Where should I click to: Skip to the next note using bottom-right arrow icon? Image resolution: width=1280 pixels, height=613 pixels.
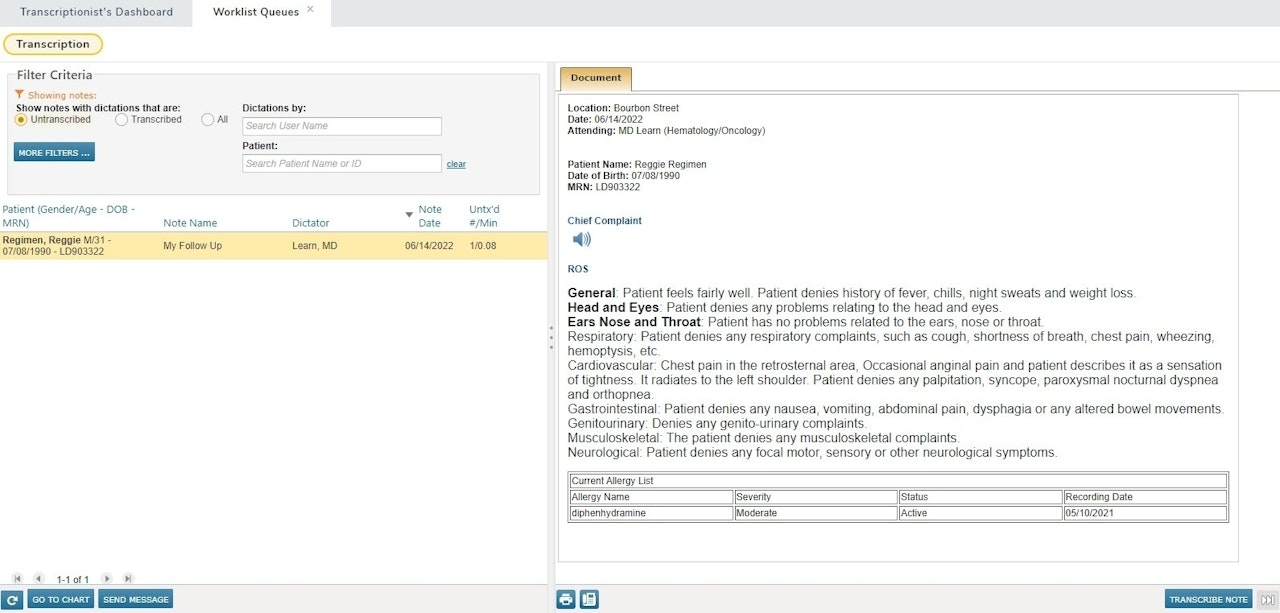(x=1268, y=598)
